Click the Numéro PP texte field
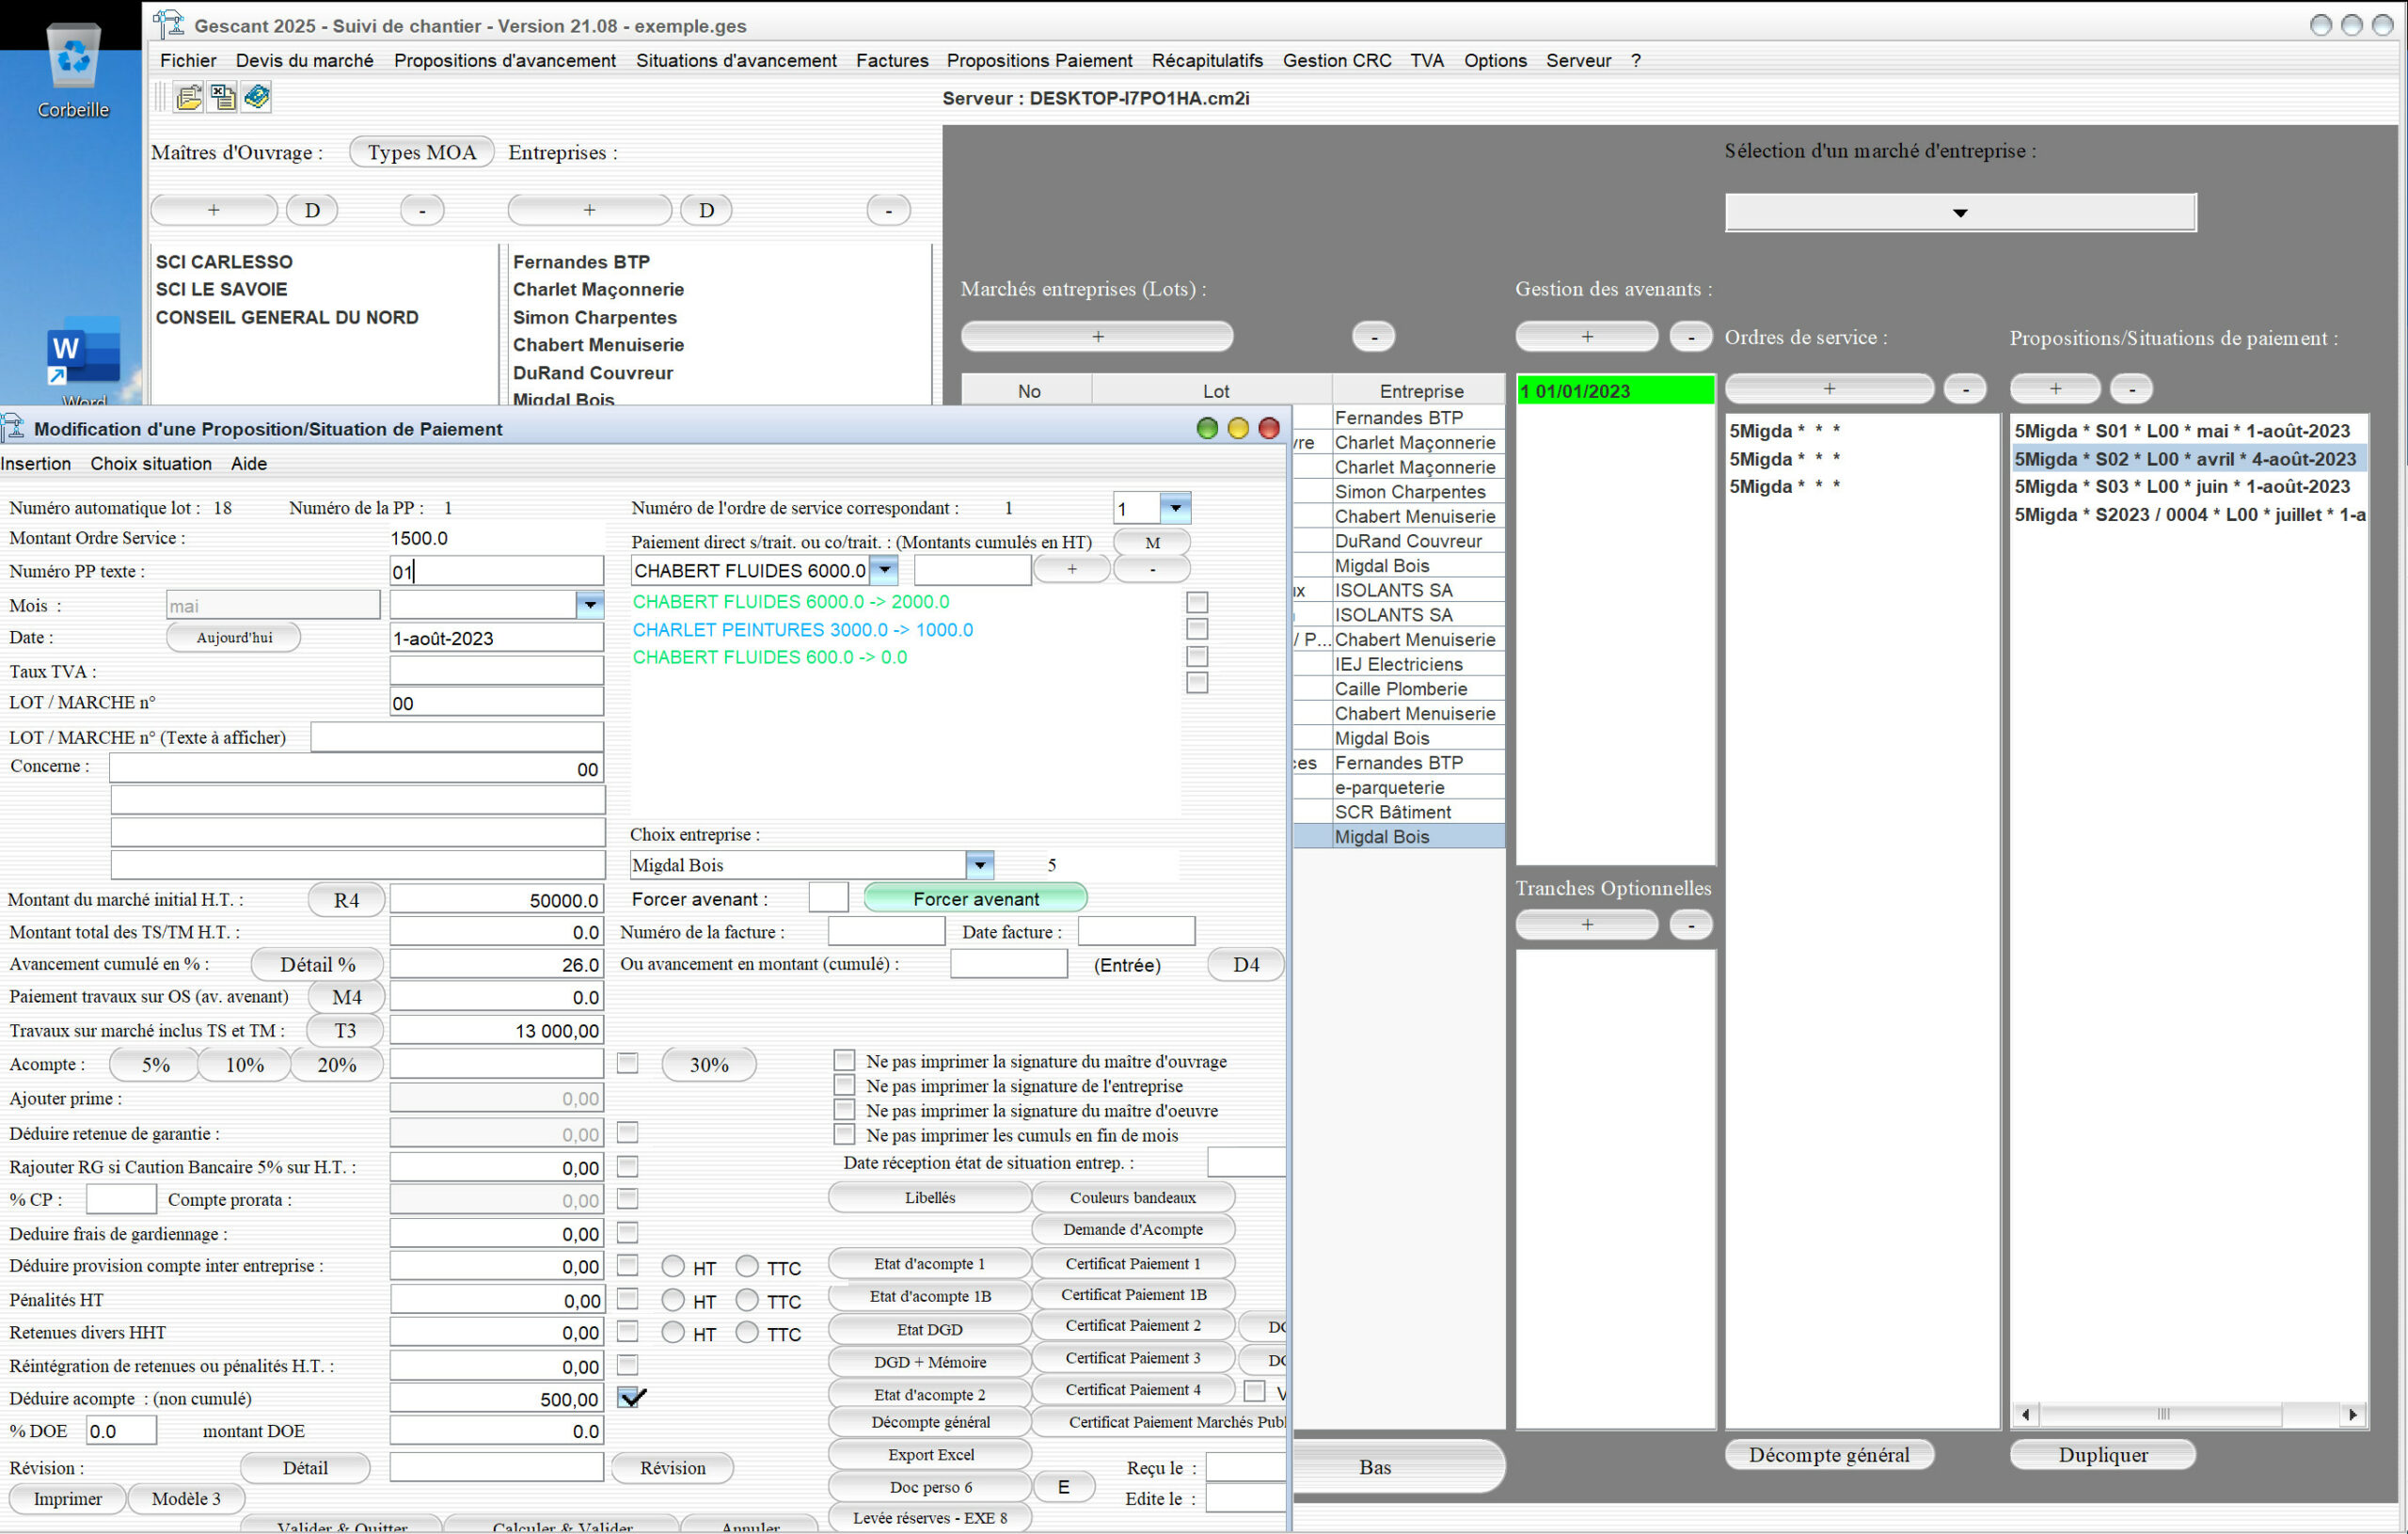 [x=496, y=571]
